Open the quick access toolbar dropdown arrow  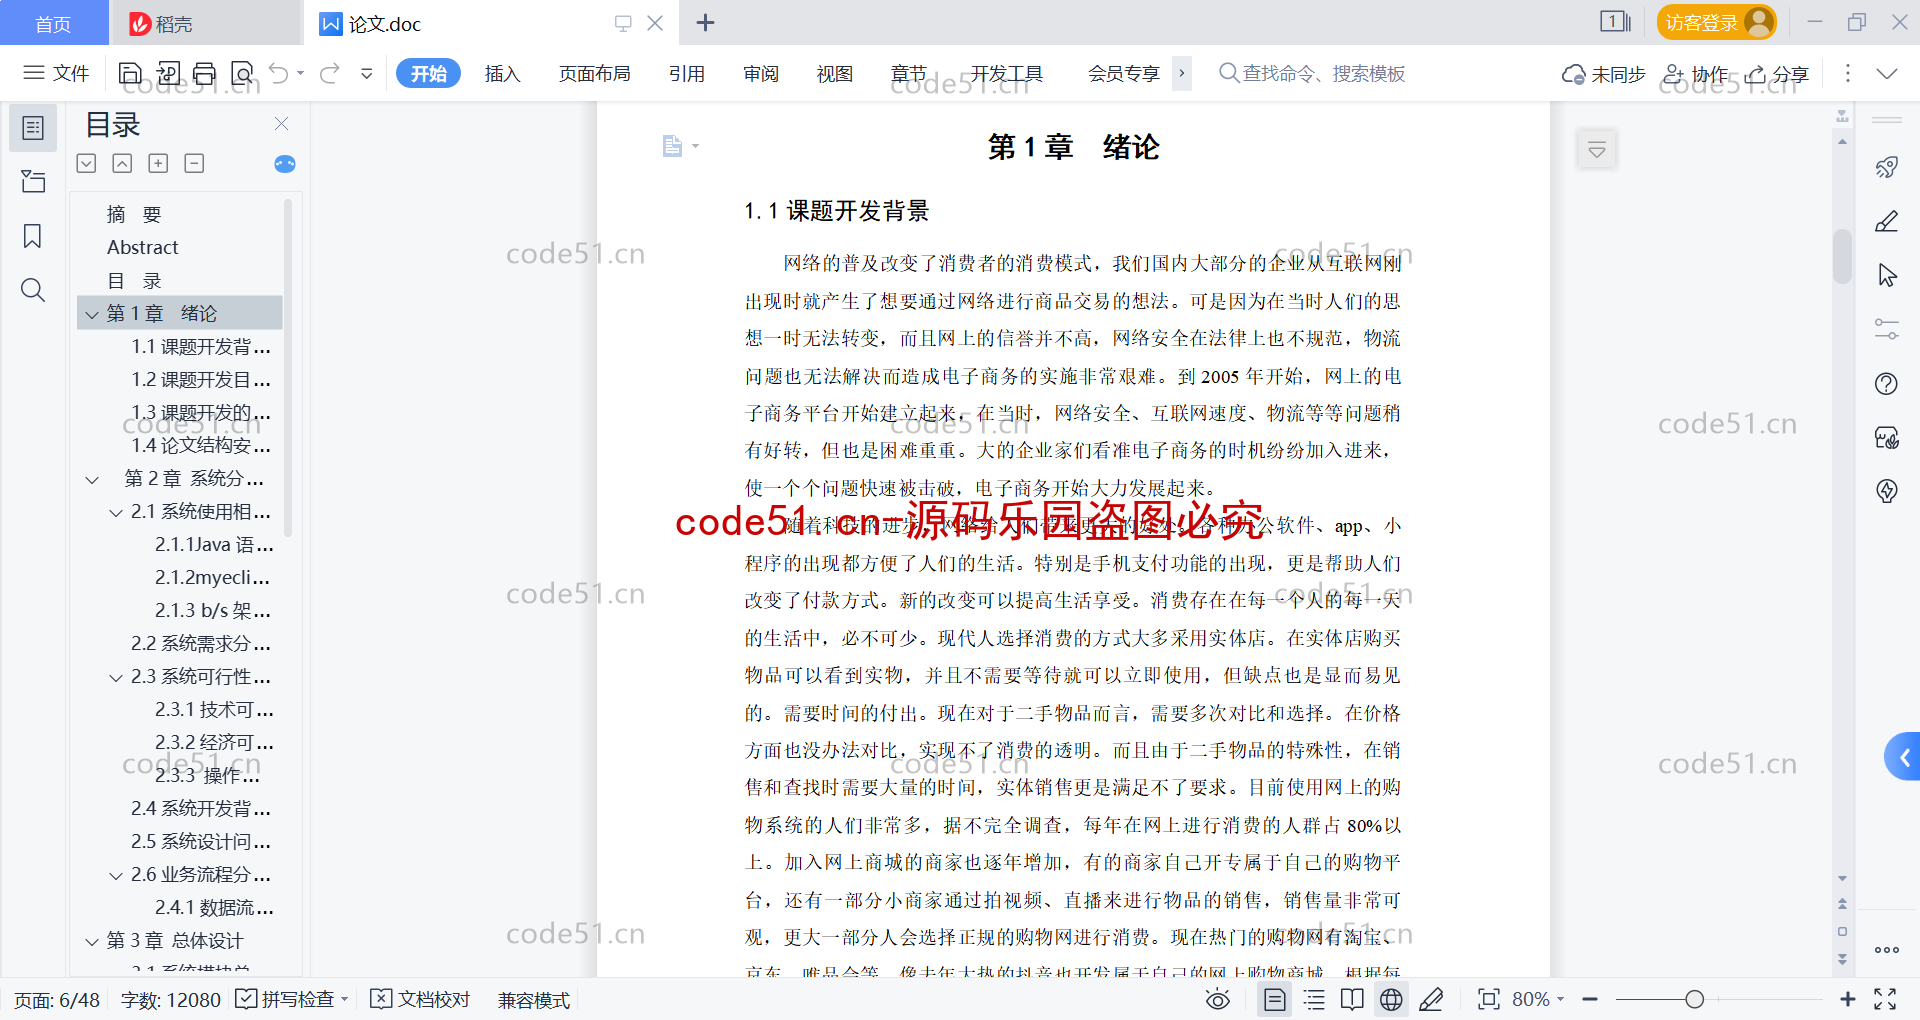[367, 73]
